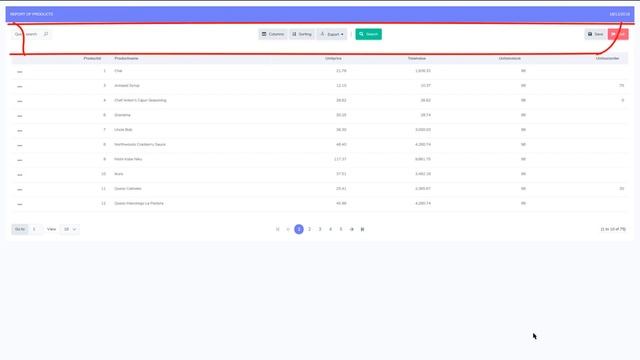Click the row icon beside Grandma product
The height and width of the screenshot is (360, 640).
pos(20,116)
